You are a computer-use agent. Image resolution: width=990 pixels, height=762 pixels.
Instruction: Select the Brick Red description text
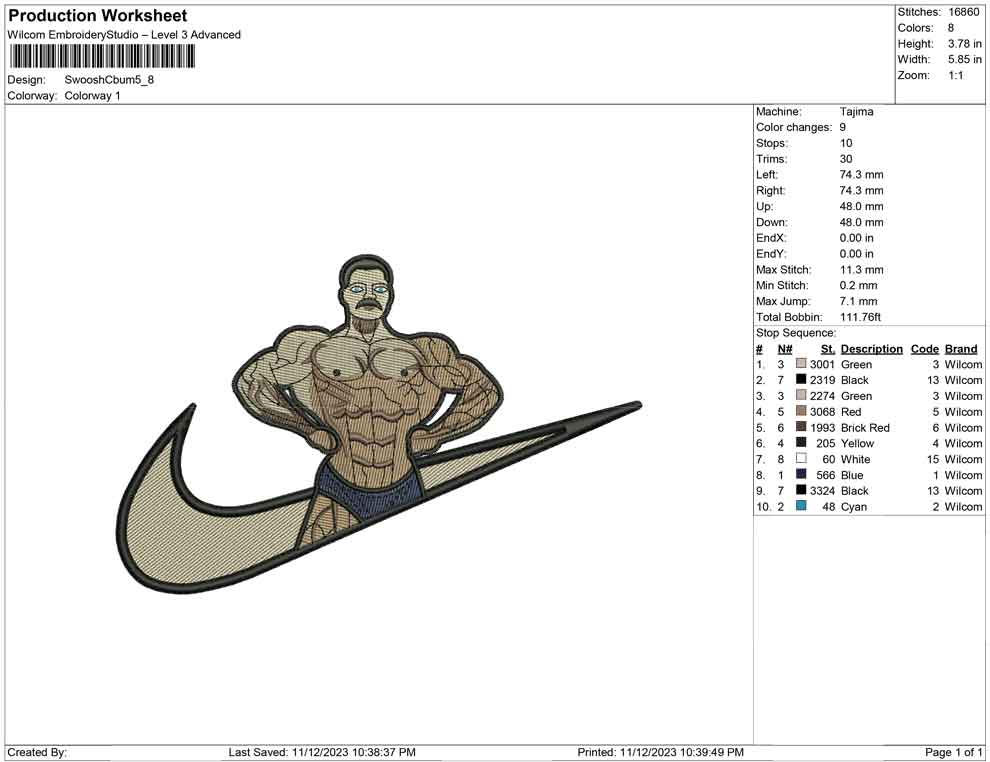(865, 427)
